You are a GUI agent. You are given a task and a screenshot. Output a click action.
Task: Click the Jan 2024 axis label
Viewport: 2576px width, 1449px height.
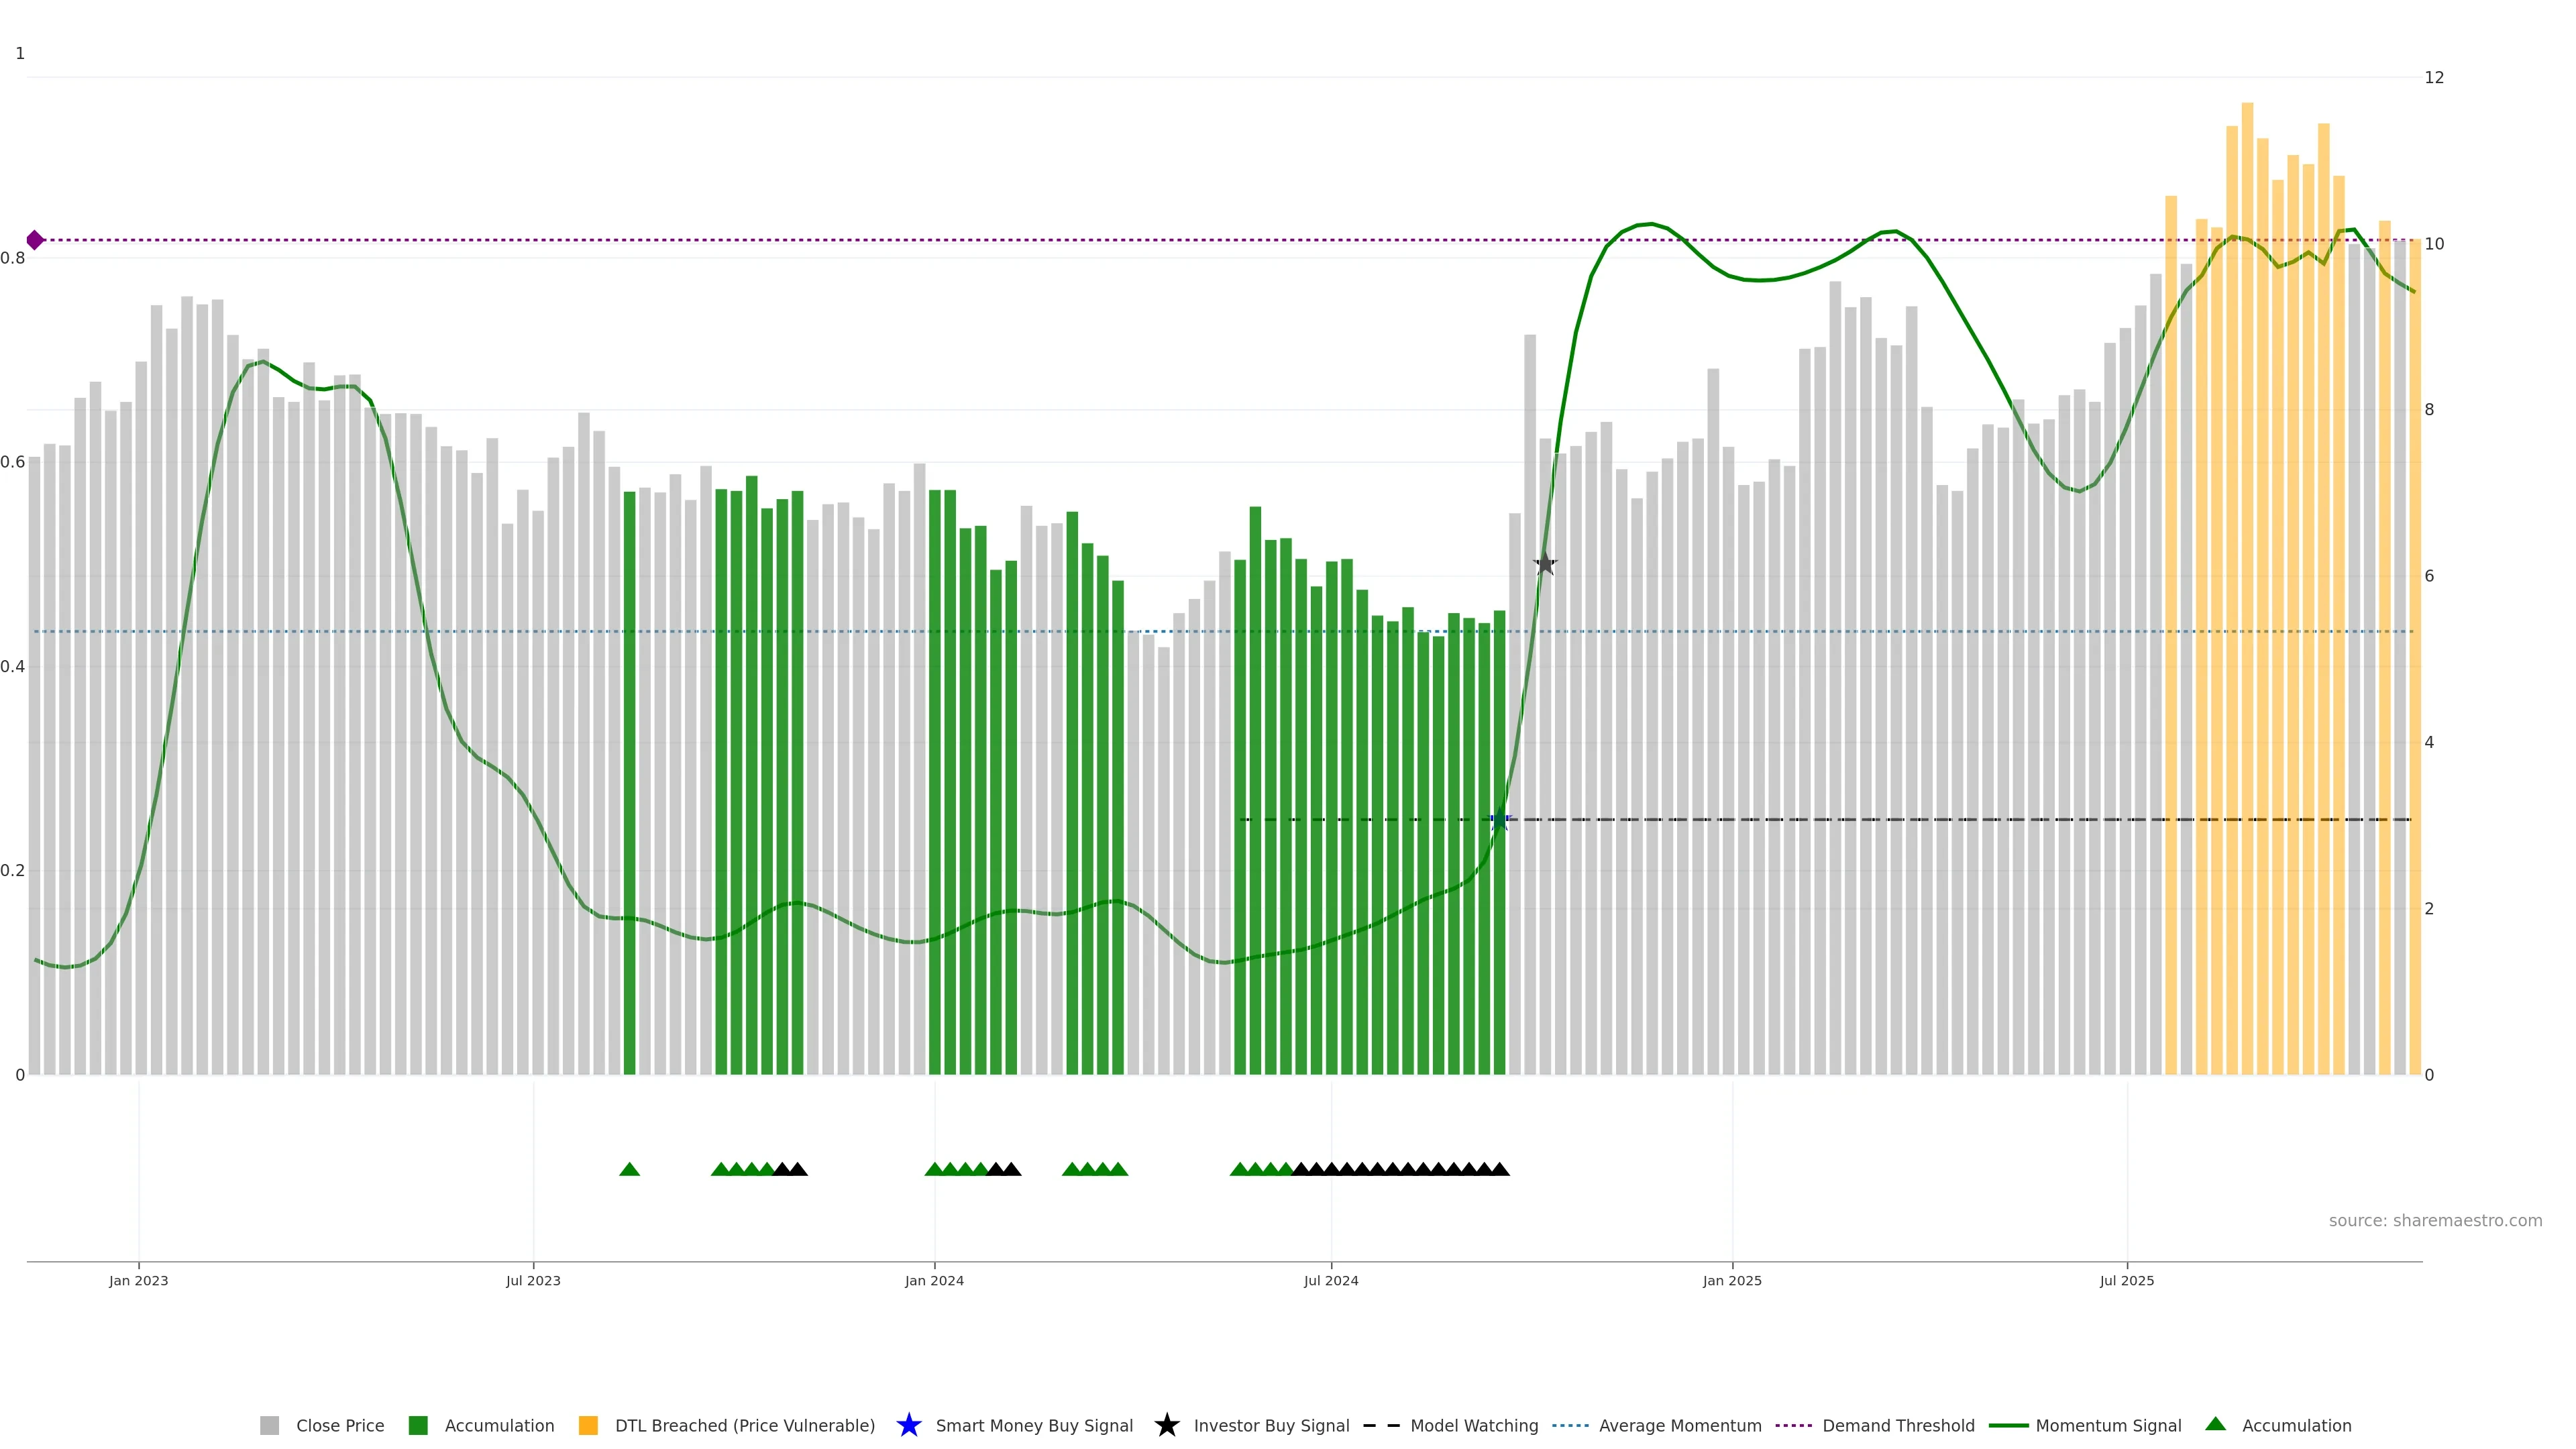tap(934, 1280)
